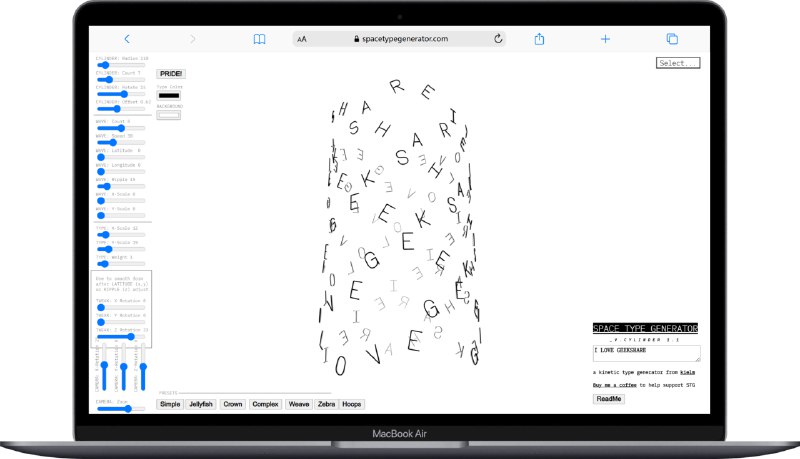
Task: Click the text box containing 'I LOVE GEEKSHARE'
Action: coord(645,353)
